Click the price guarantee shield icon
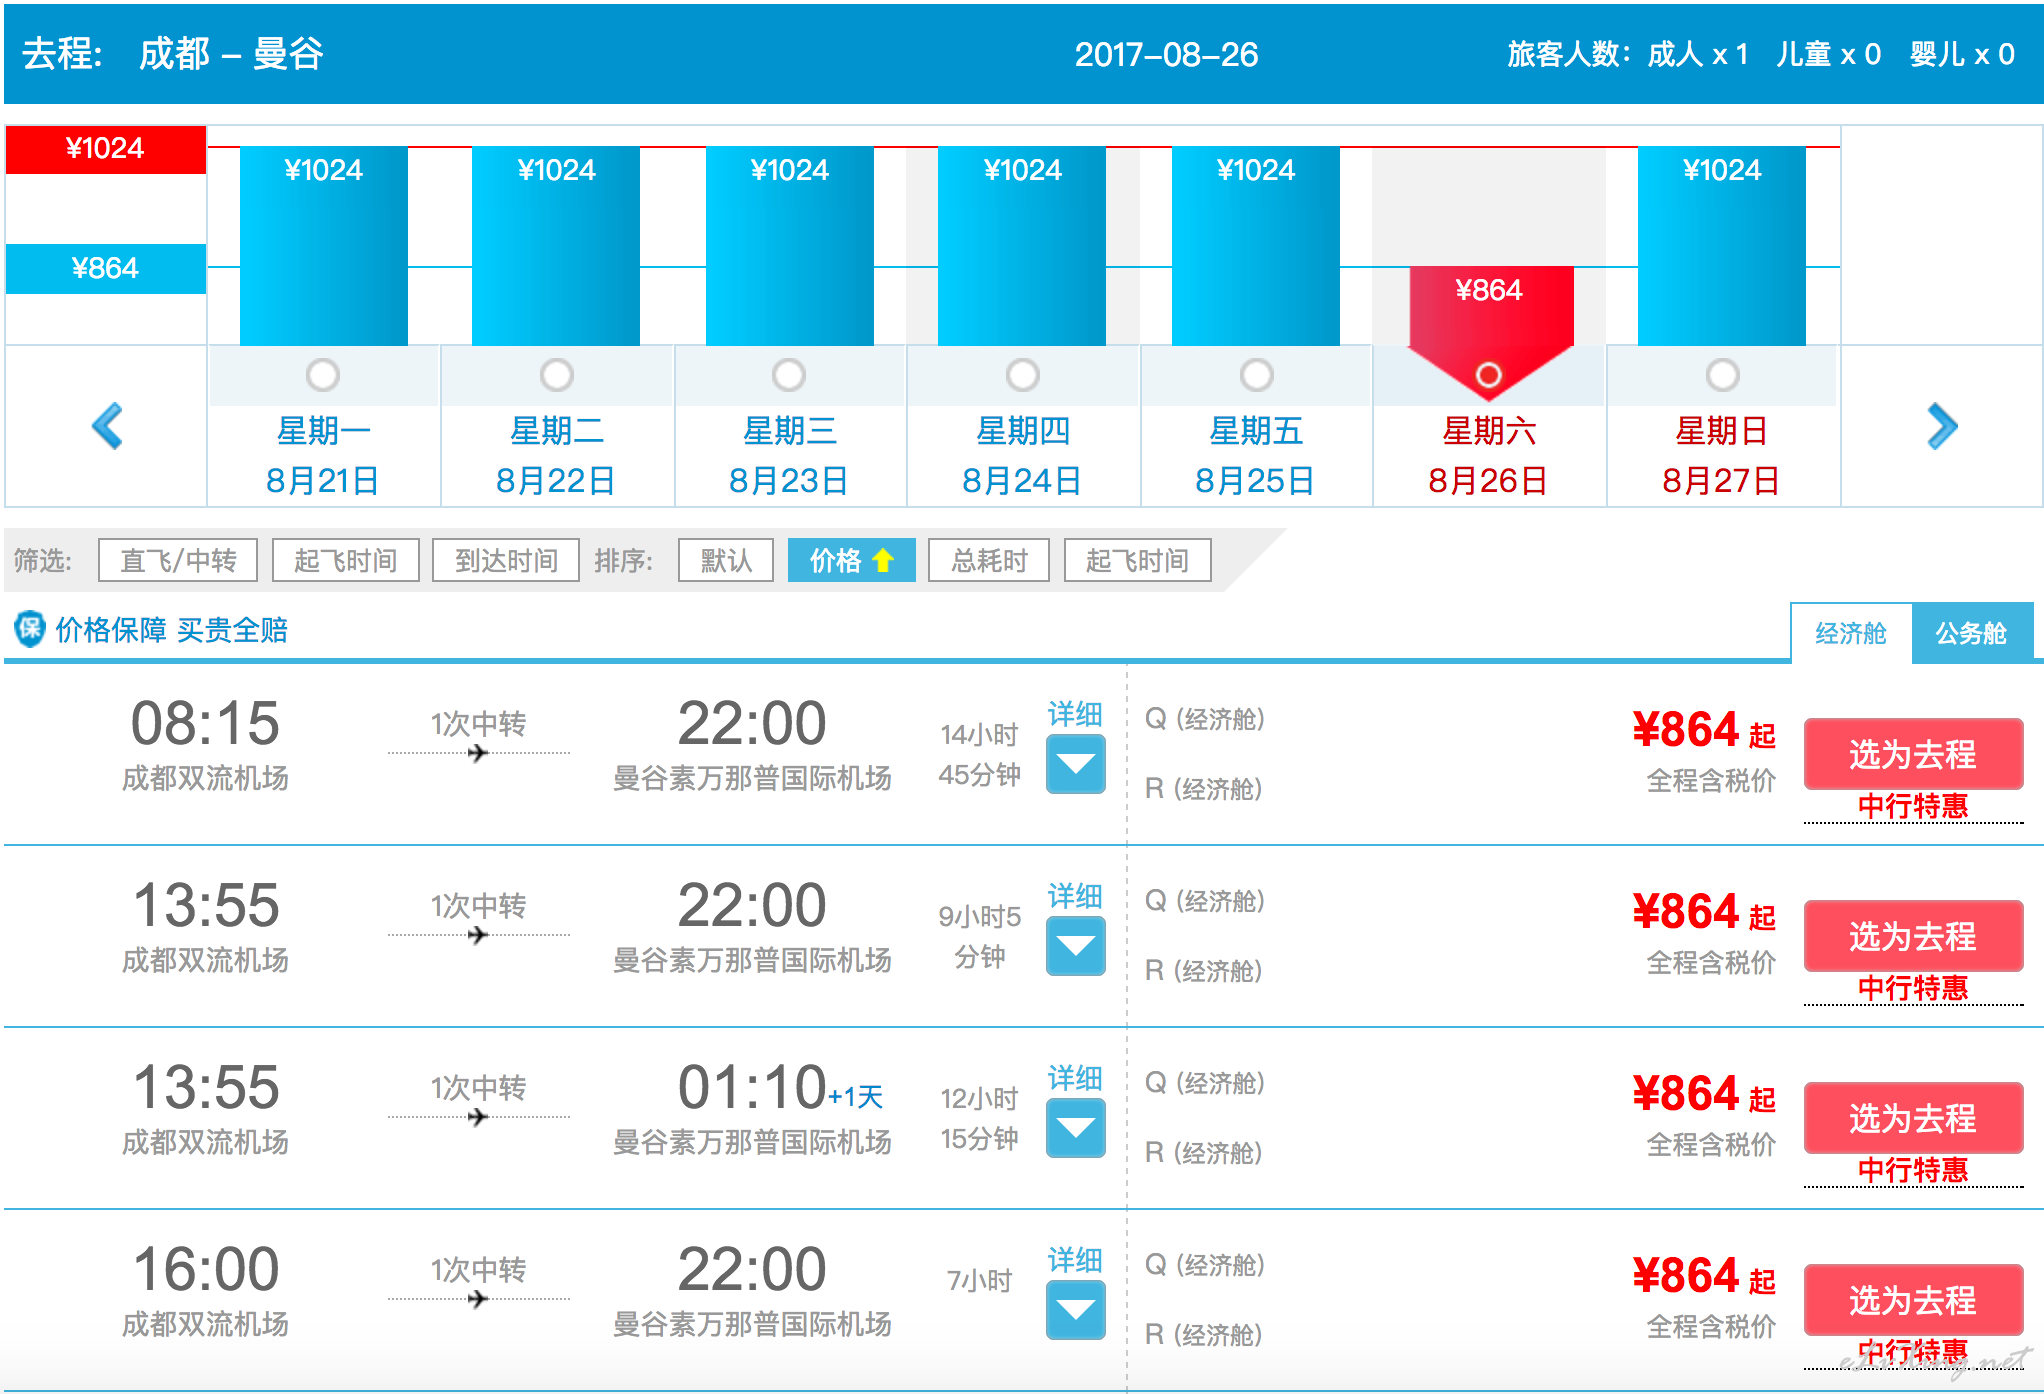This screenshot has width=2044, height=1394. pos(29,629)
